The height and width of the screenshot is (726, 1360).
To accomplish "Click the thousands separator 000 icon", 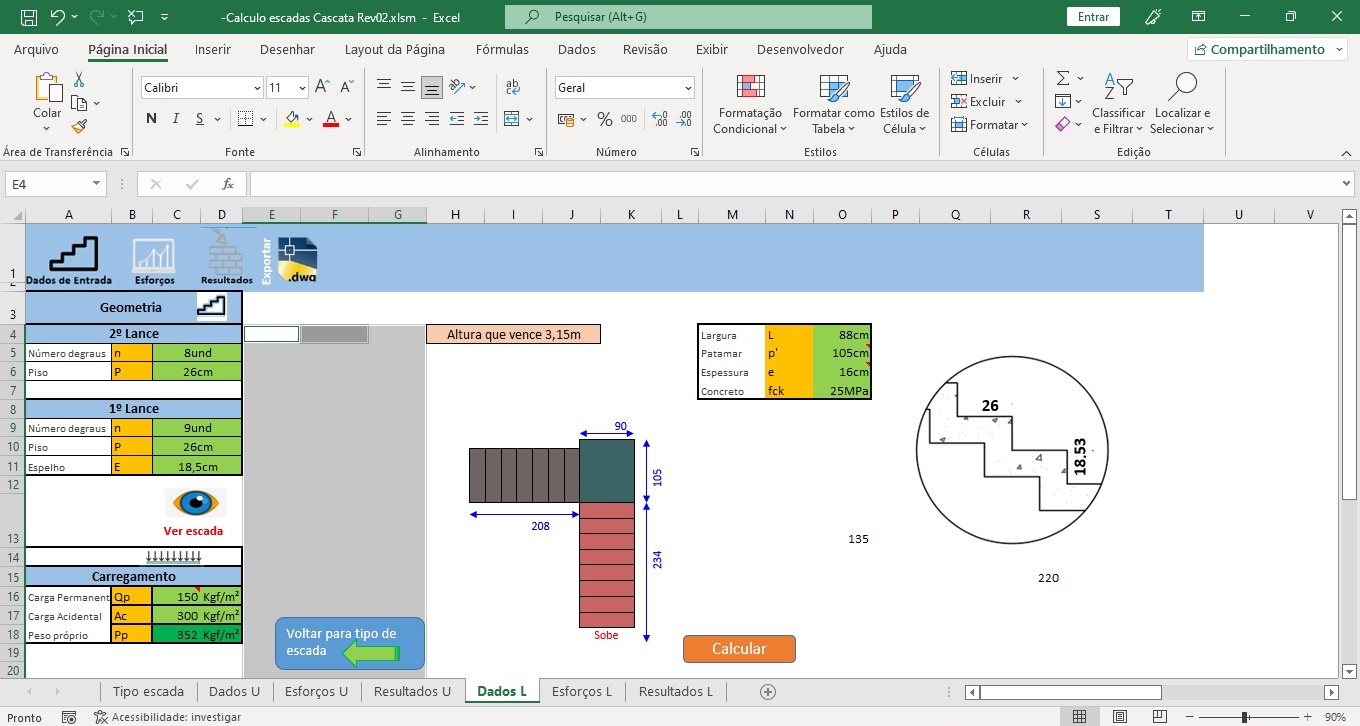I will click(629, 119).
